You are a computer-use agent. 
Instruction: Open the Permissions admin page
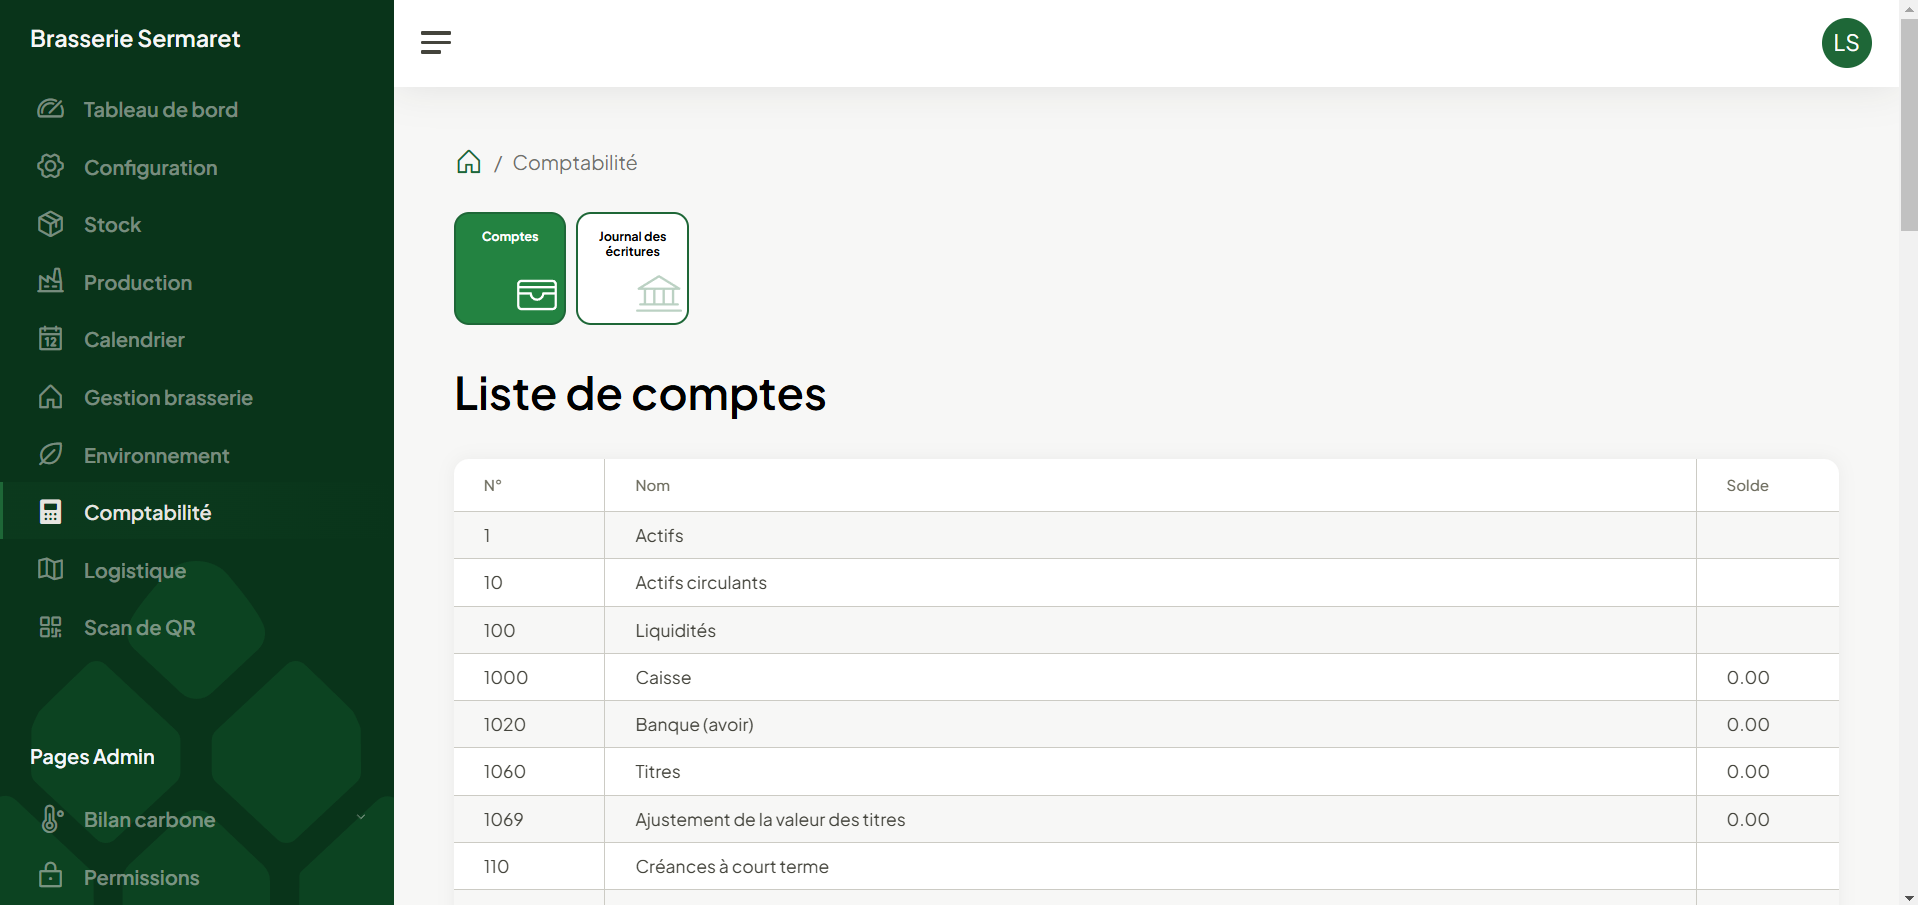(141, 878)
